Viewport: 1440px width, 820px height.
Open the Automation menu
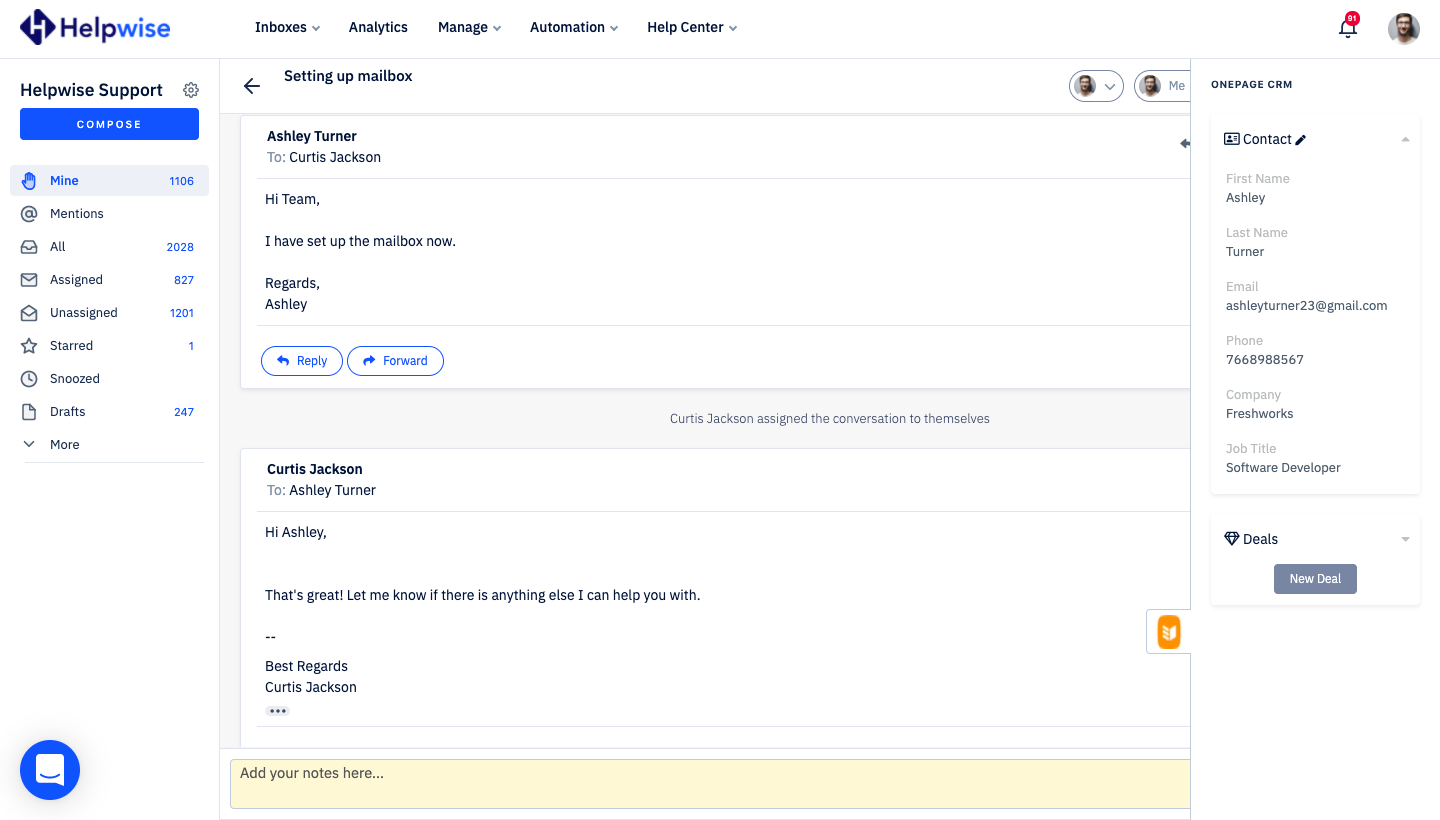tap(573, 27)
